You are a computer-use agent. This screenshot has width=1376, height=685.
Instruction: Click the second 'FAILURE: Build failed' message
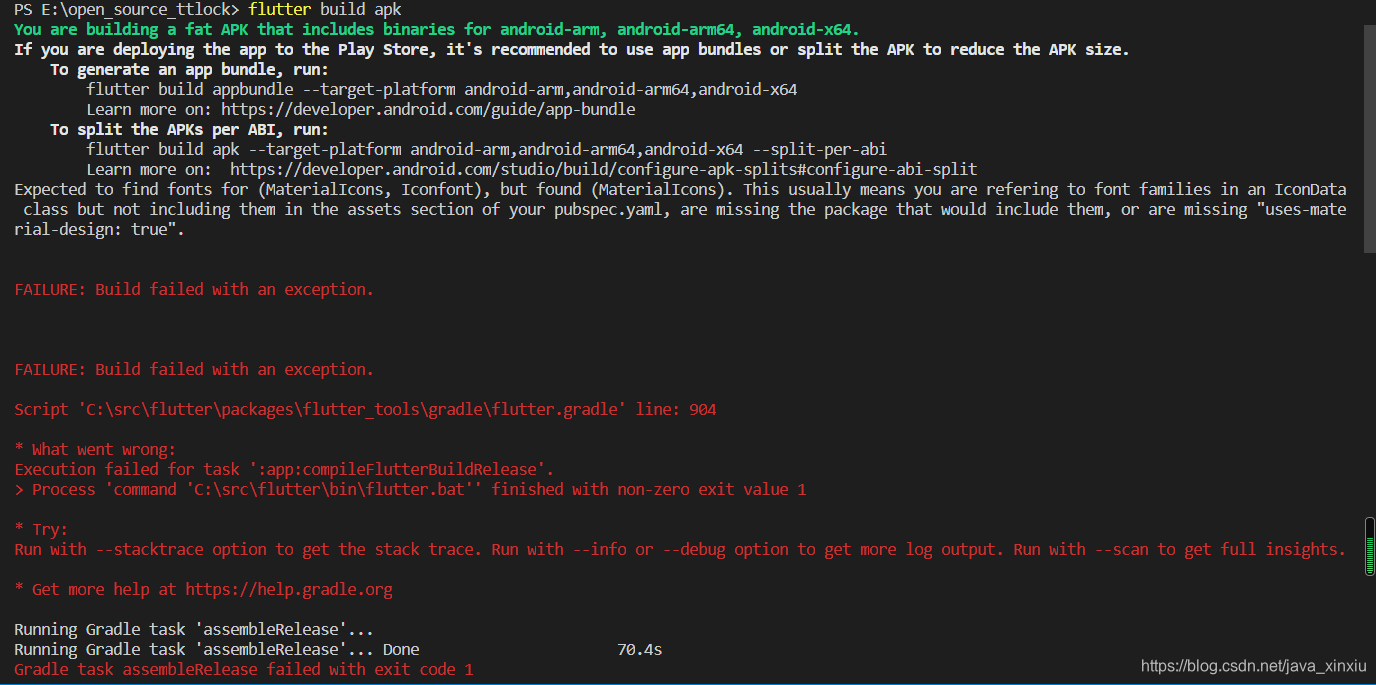point(194,369)
